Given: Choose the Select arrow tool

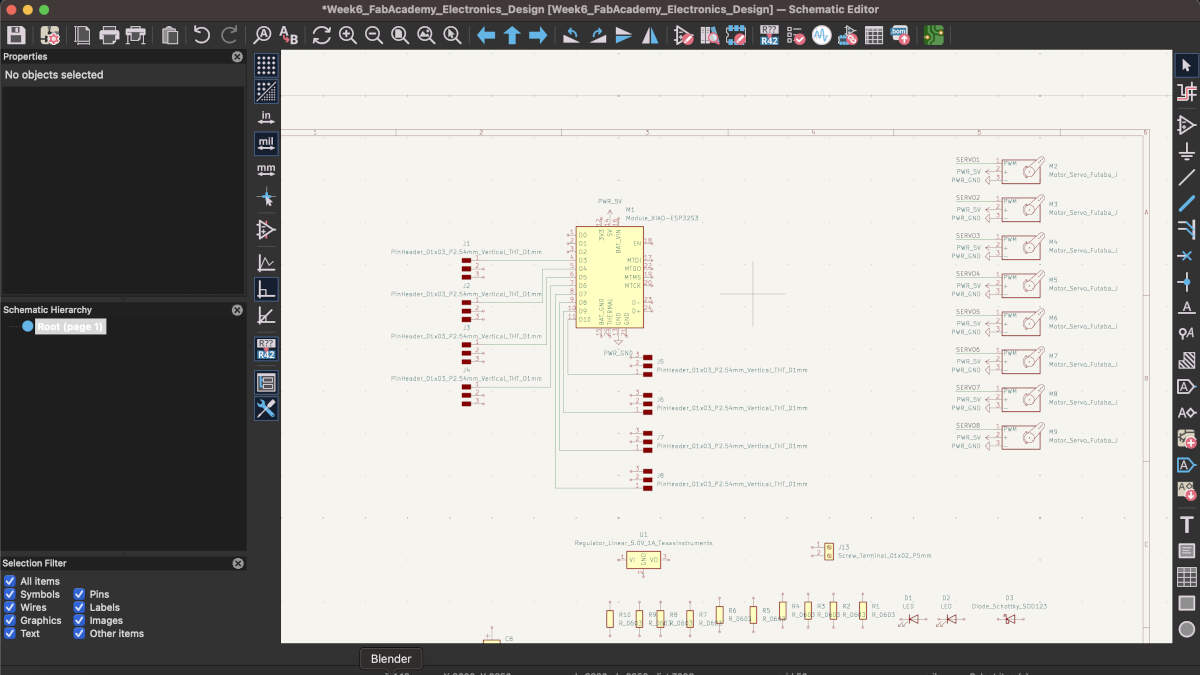Looking at the screenshot, I should [x=1187, y=65].
